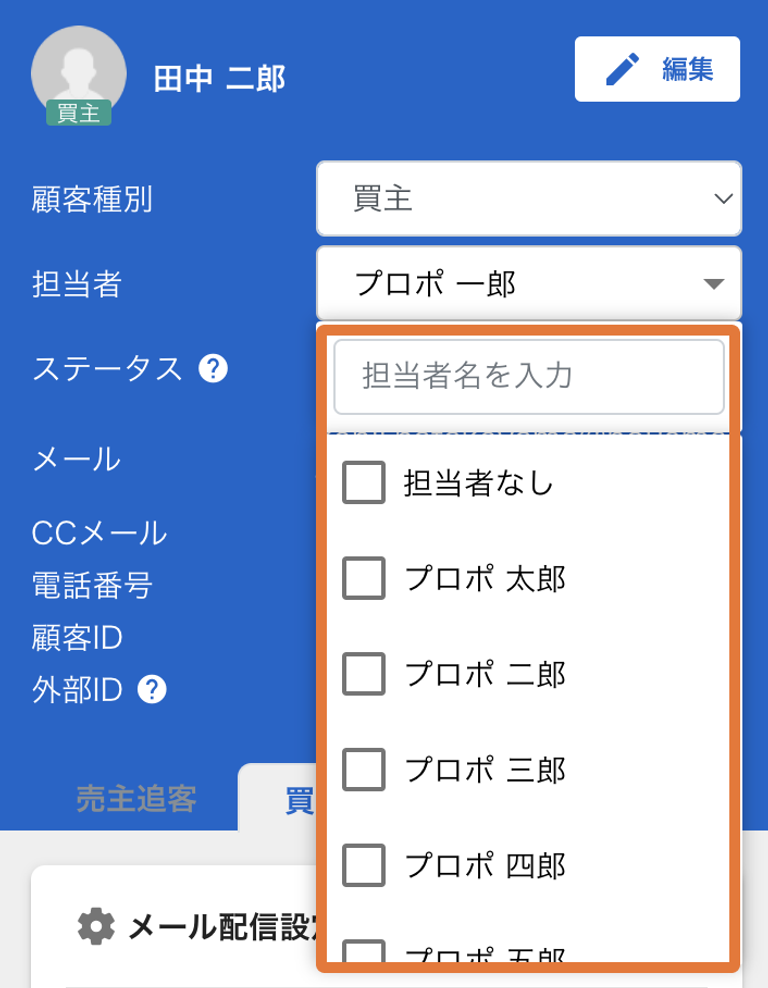Select the プロポ 五郎 option at list bottom
Image resolution: width=768 pixels, height=988 pixels.
click(484, 954)
